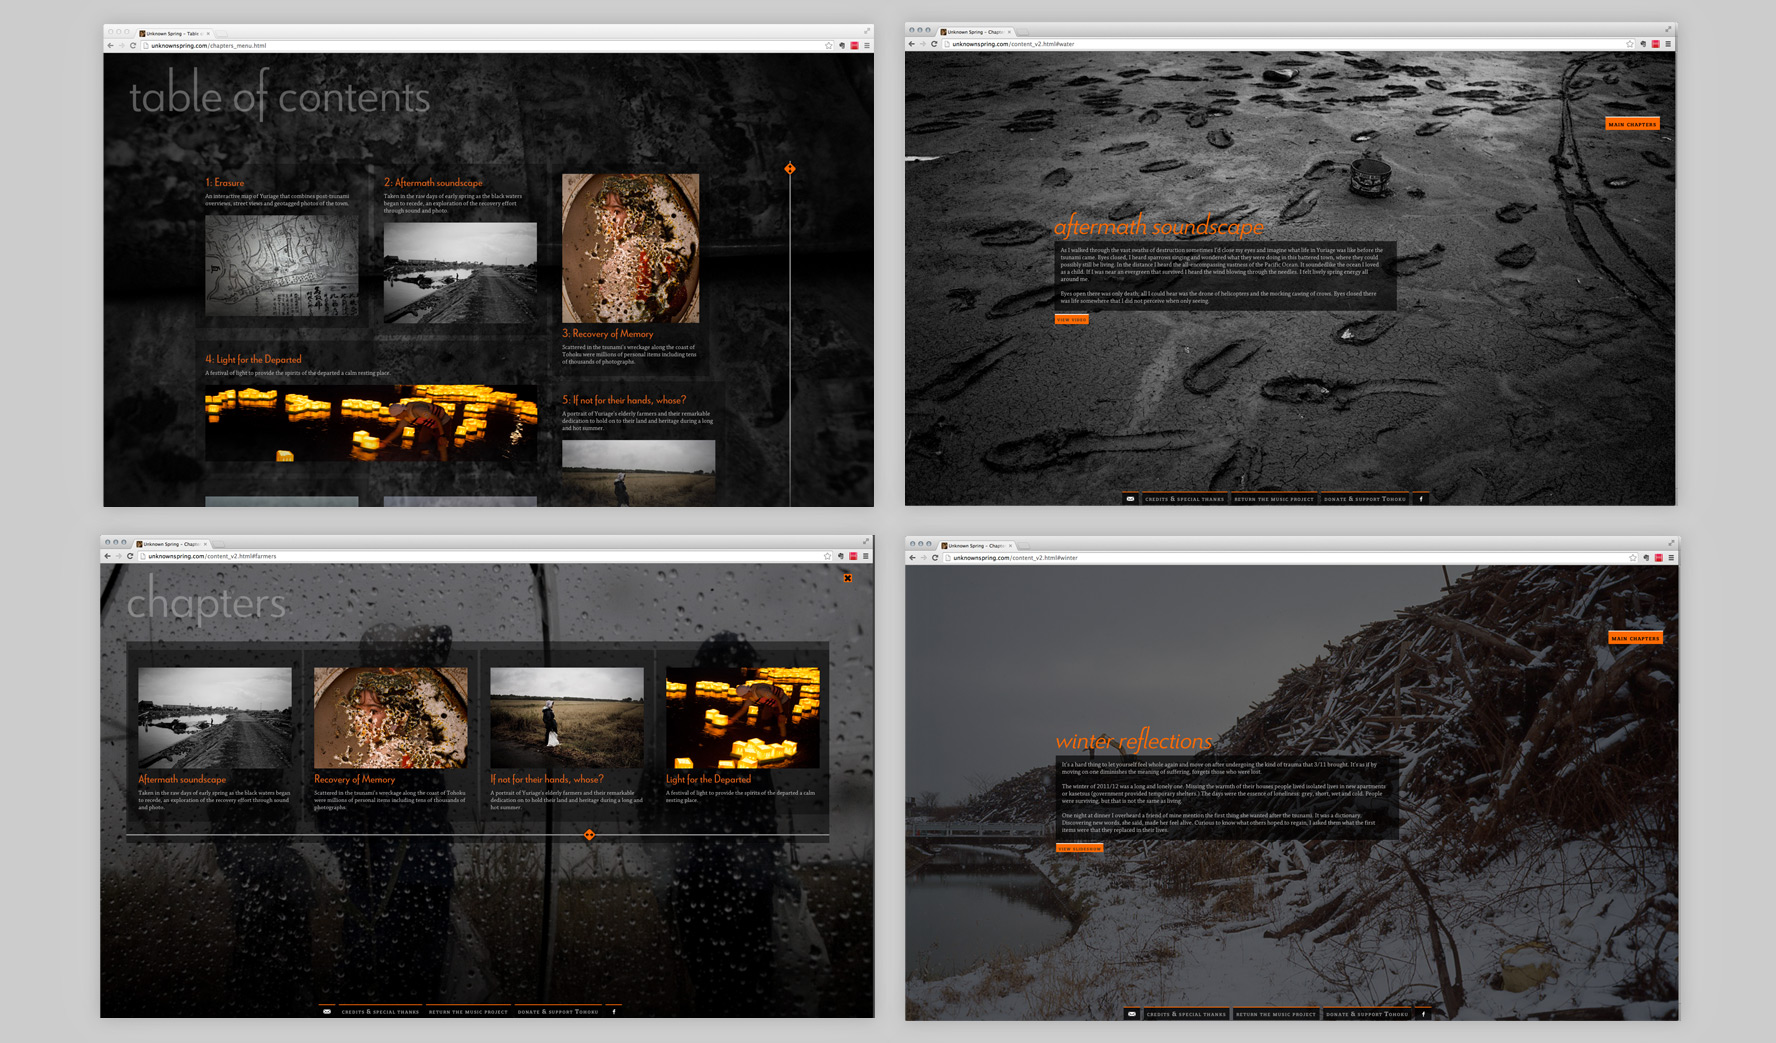Open Main Chapters from the aftermath soundscape page

pos(1632,124)
